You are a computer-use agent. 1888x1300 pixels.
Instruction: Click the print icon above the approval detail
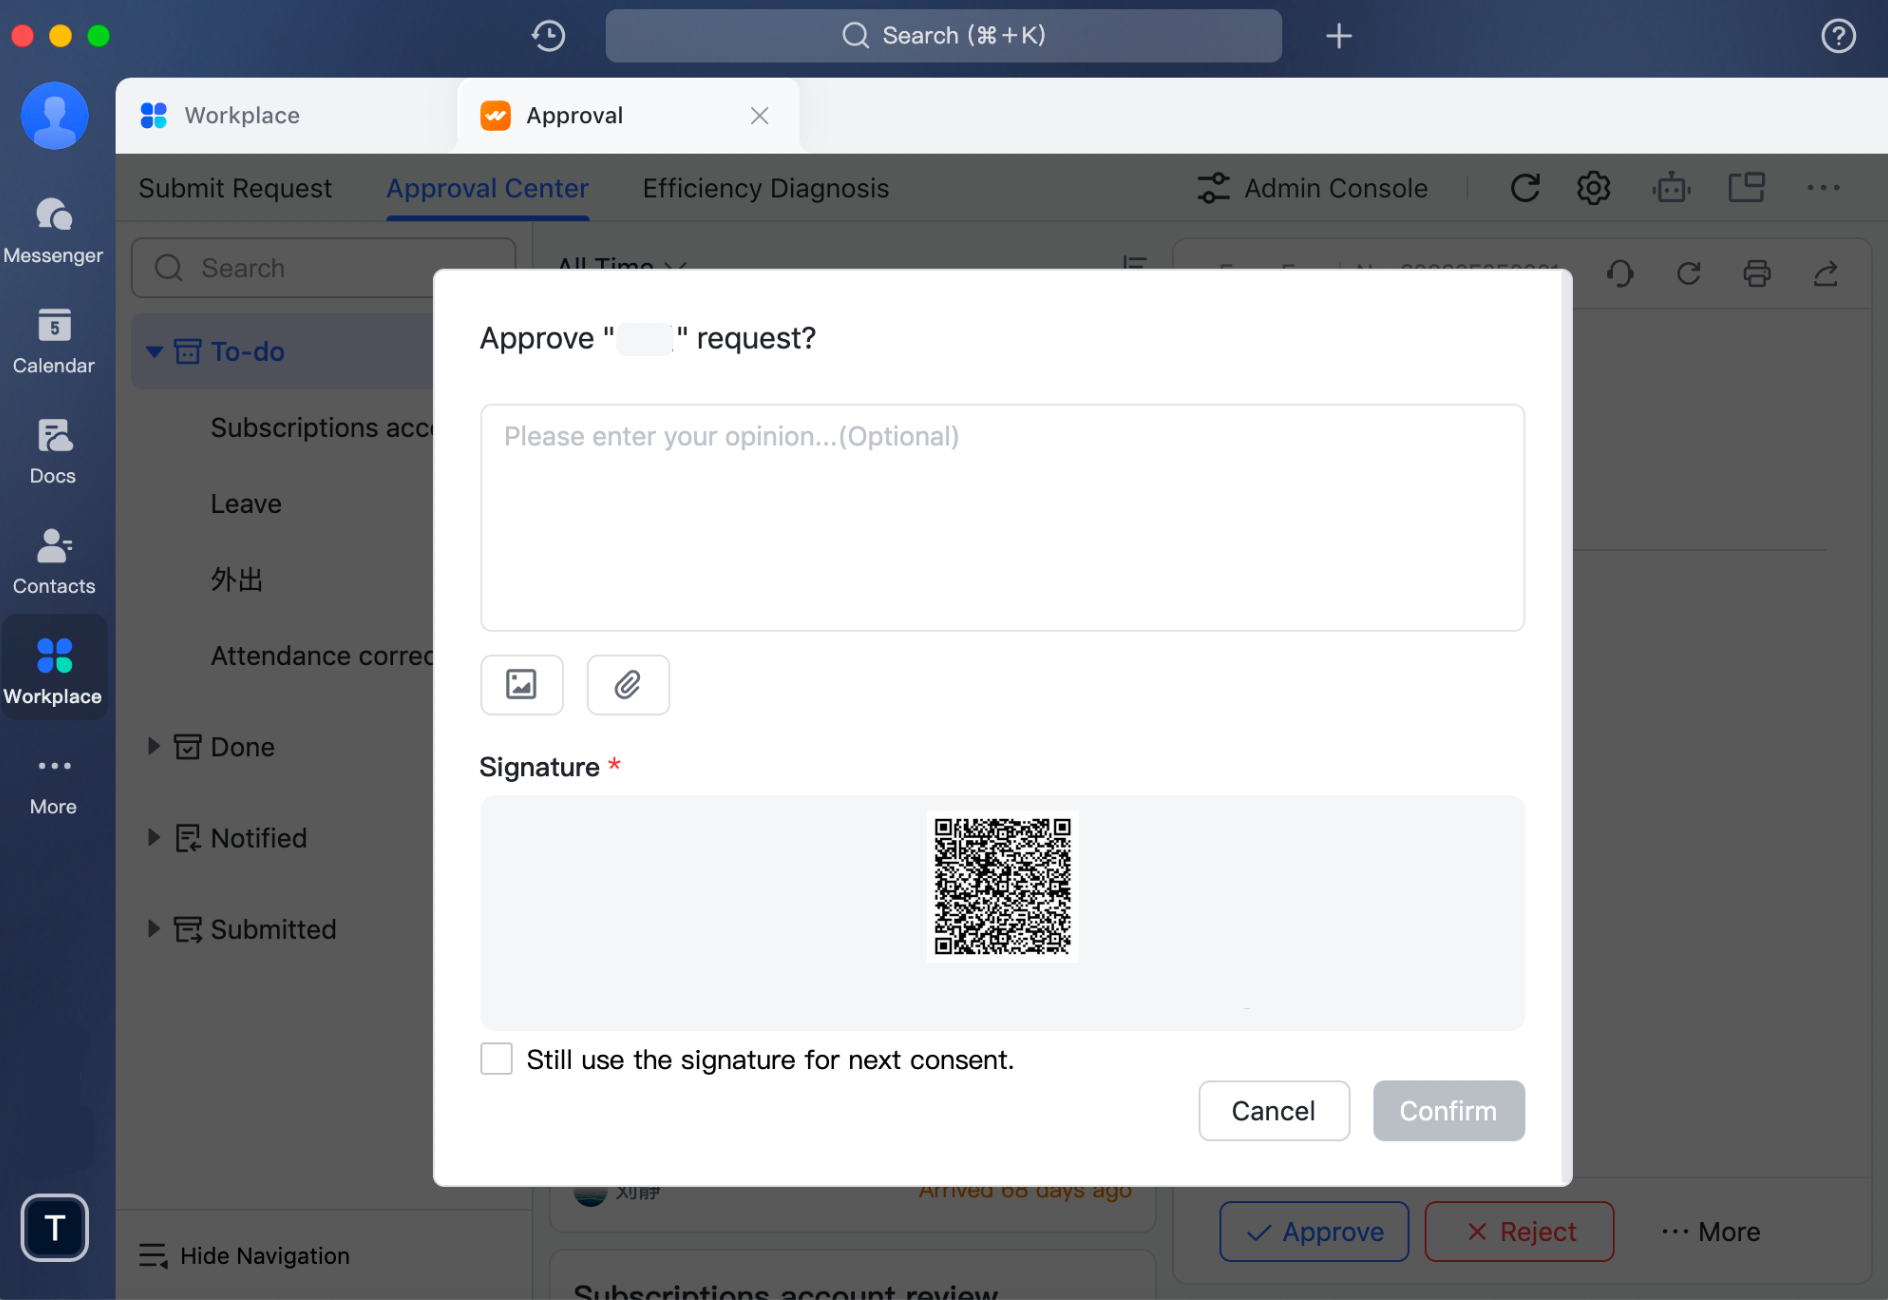pyautogui.click(x=1757, y=273)
